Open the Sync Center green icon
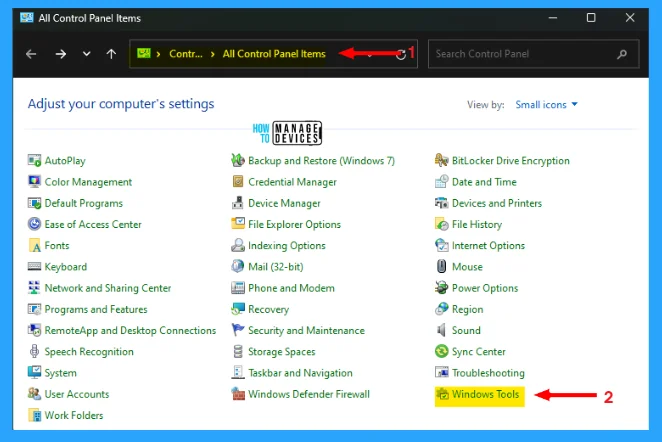Image resolution: width=662 pixels, height=442 pixels. [441, 351]
